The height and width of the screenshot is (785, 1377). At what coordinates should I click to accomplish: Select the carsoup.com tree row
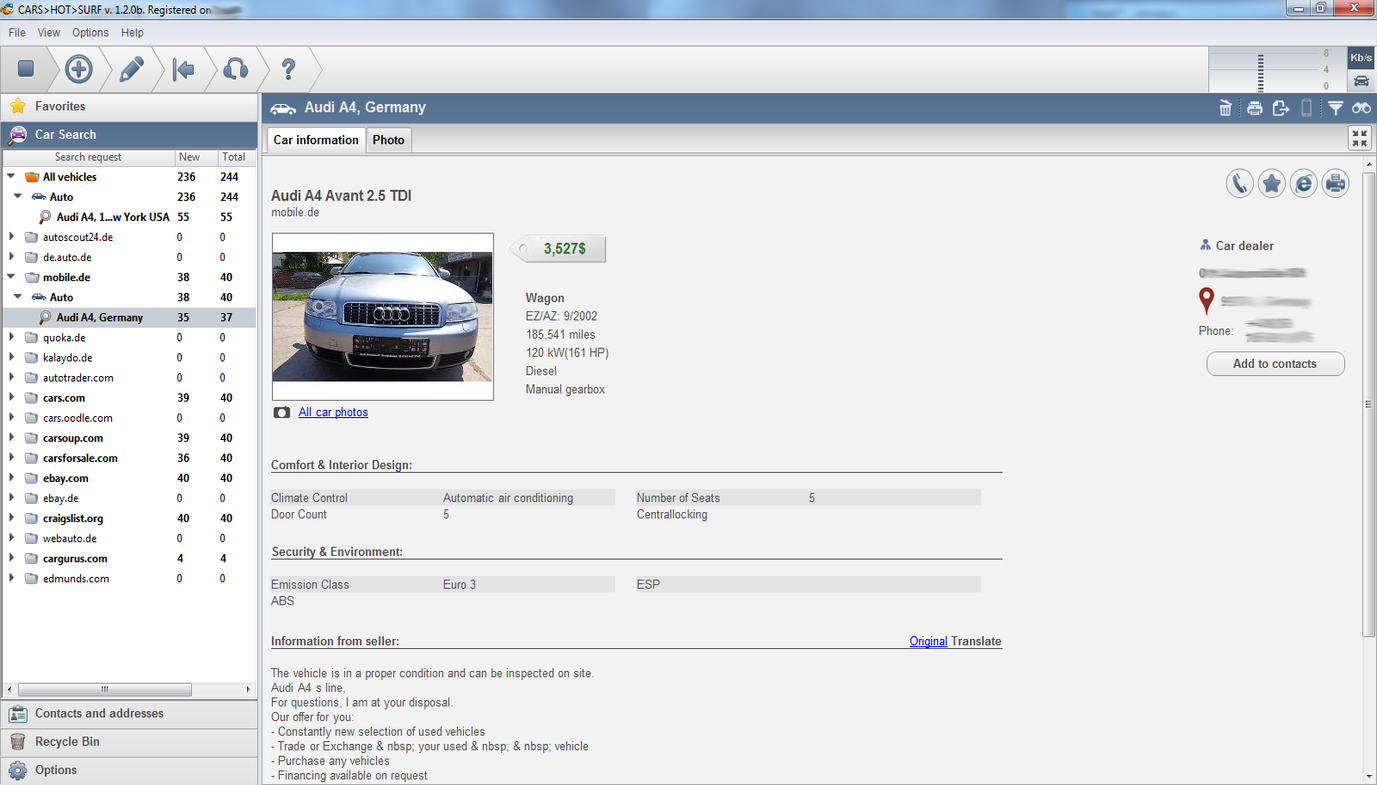130,438
